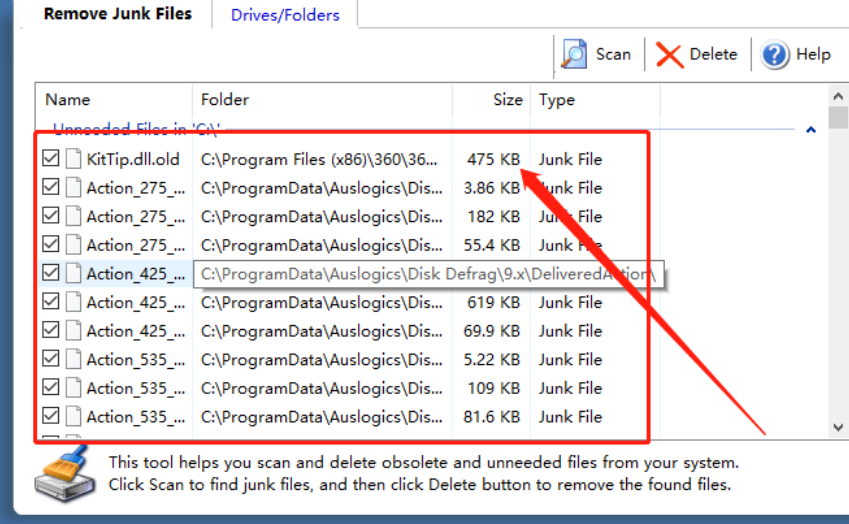The image size is (849, 524).
Task: Click the folder path in the 109 KB row
Action: coord(322,389)
